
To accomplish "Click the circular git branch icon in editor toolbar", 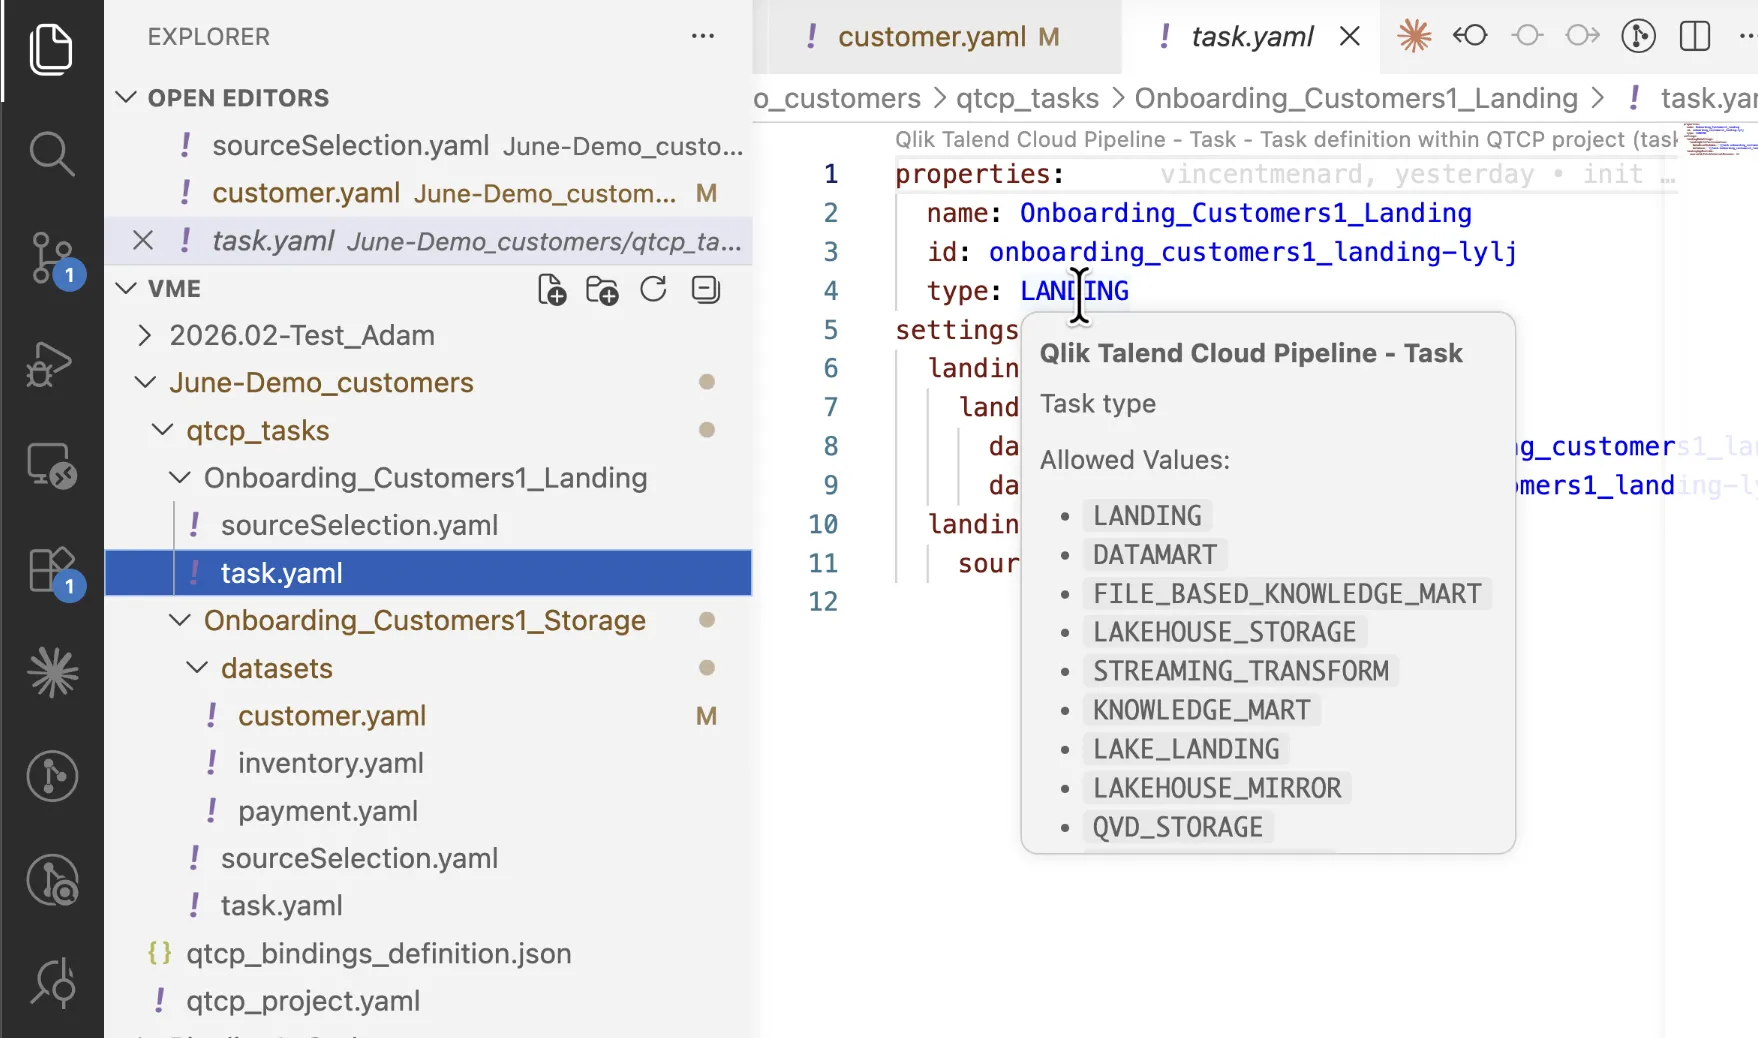I will (x=1638, y=36).
